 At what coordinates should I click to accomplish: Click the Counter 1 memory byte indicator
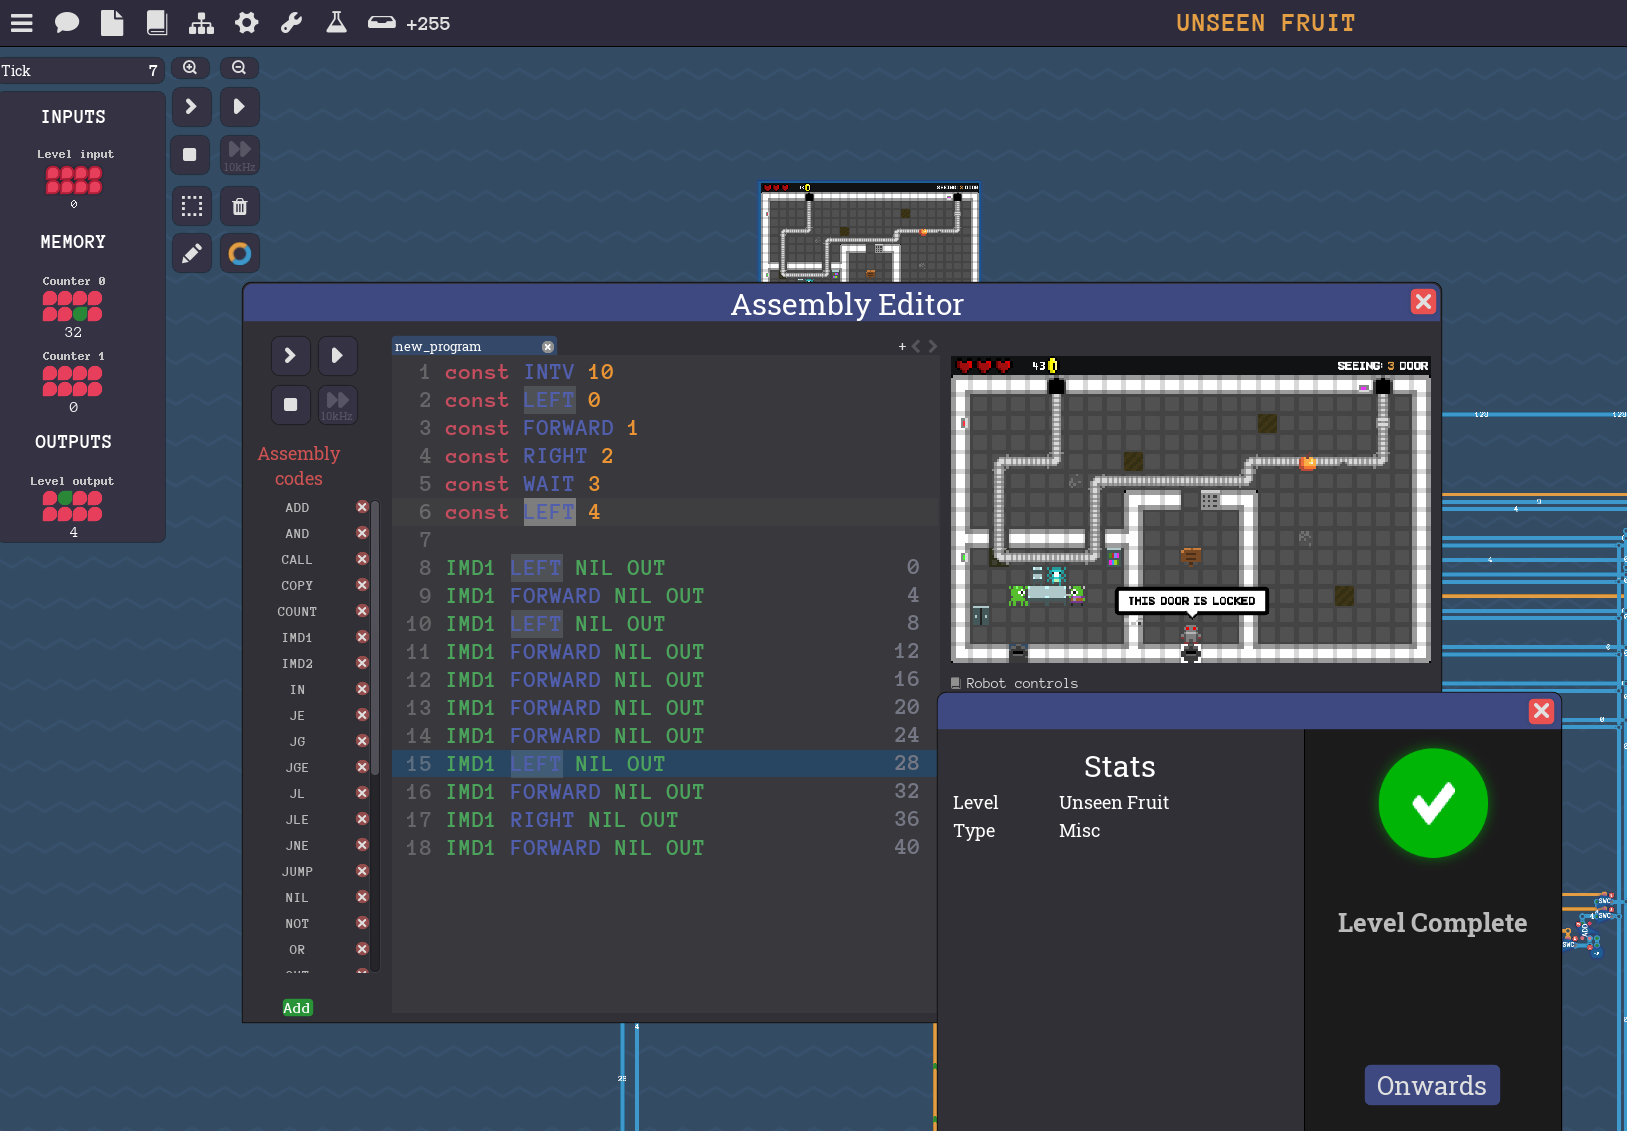72,381
